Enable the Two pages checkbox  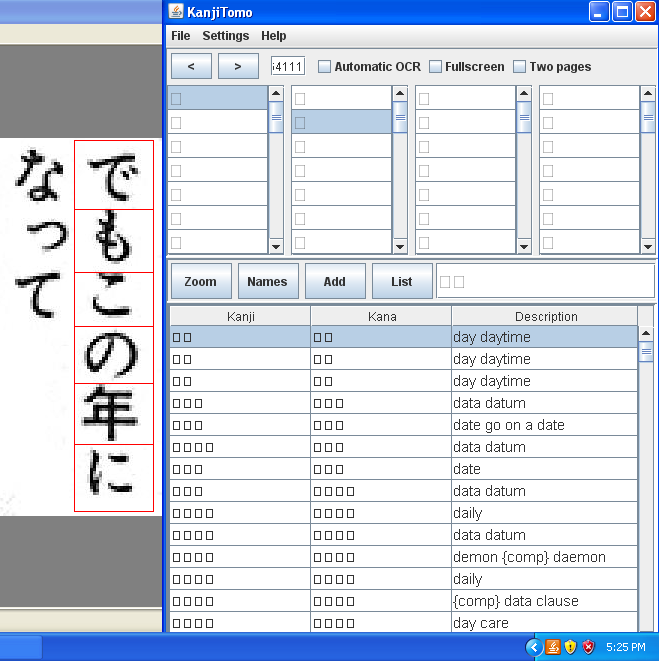(x=519, y=67)
